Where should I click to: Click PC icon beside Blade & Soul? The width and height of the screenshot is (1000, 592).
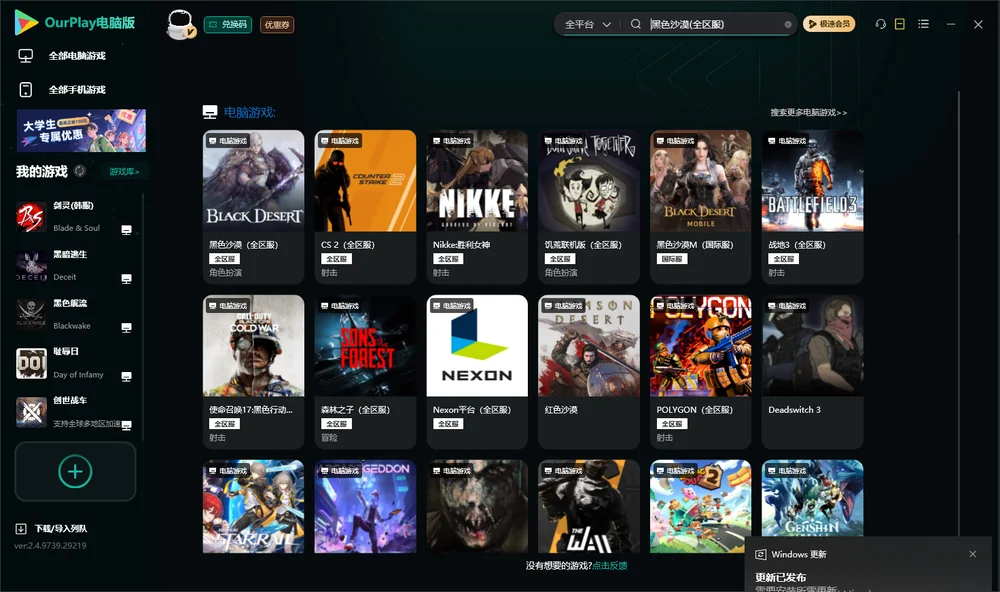(x=126, y=230)
